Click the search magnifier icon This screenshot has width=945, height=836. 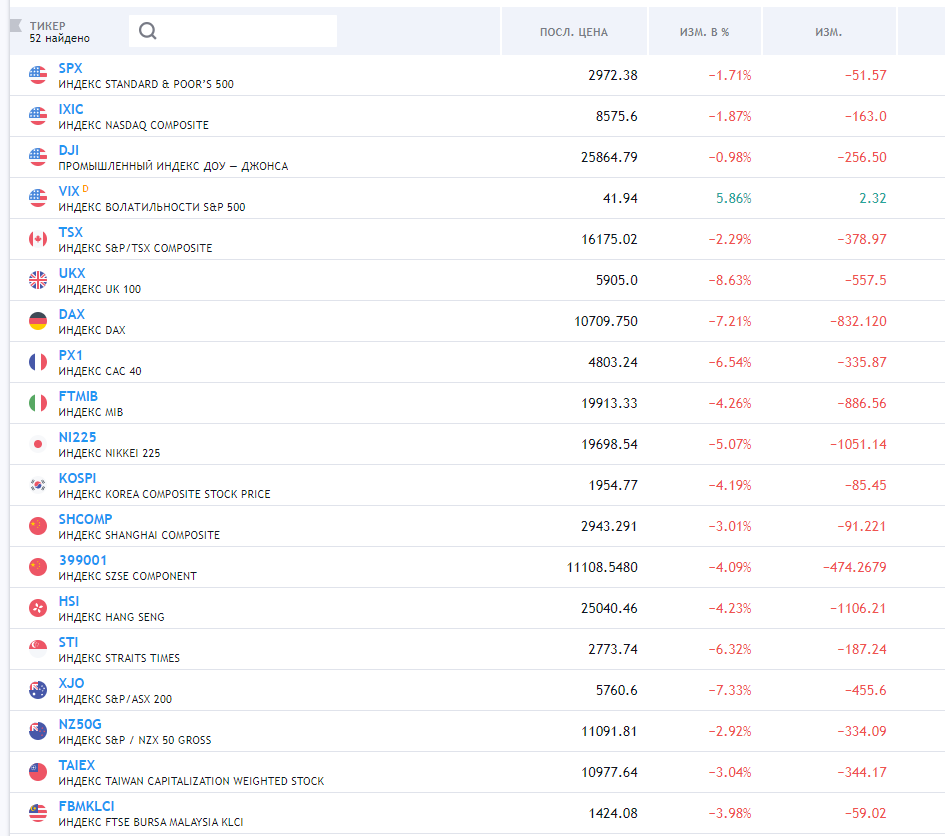pyautogui.click(x=148, y=31)
